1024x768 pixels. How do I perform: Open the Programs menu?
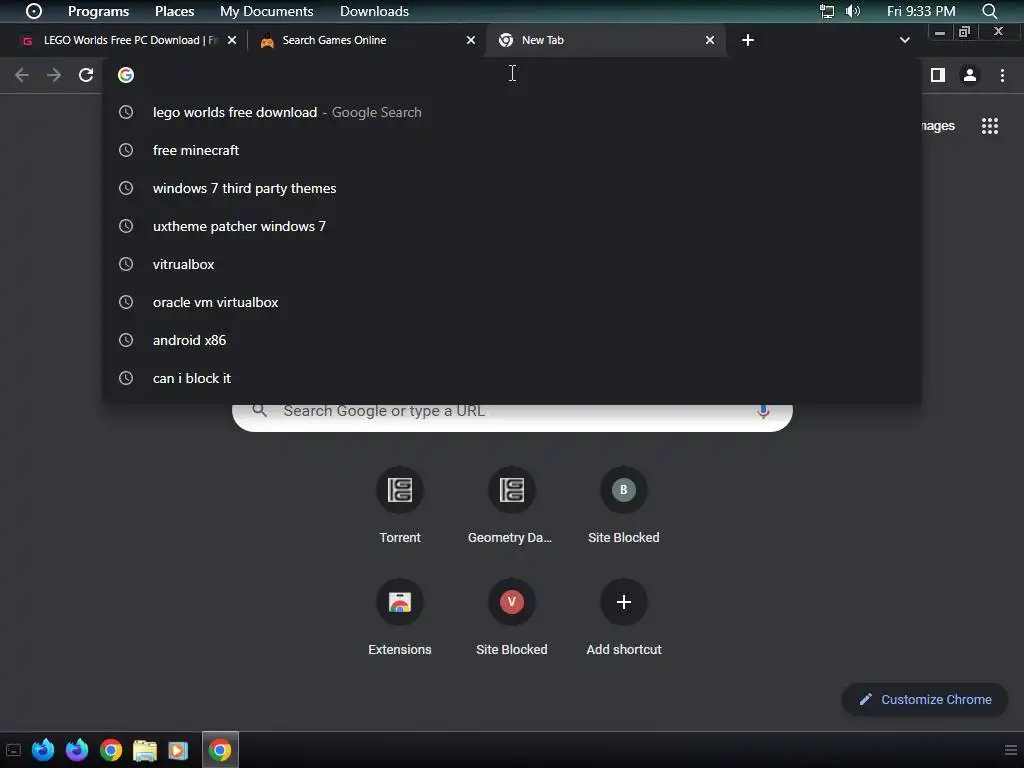[x=99, y=11]
